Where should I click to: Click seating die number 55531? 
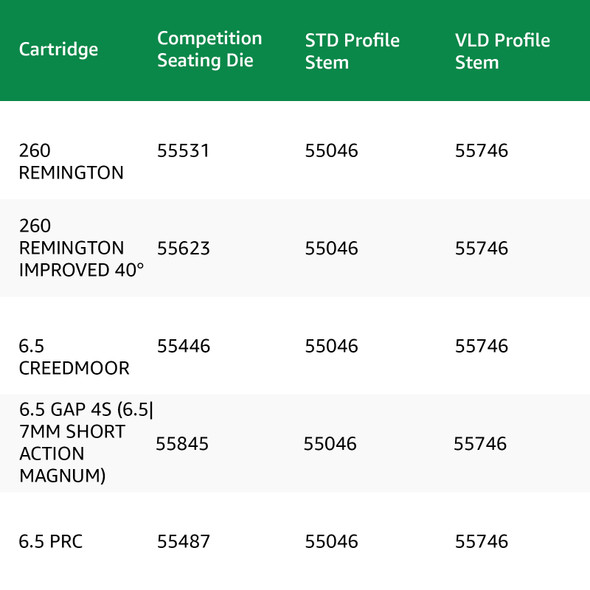coord(183,151)
